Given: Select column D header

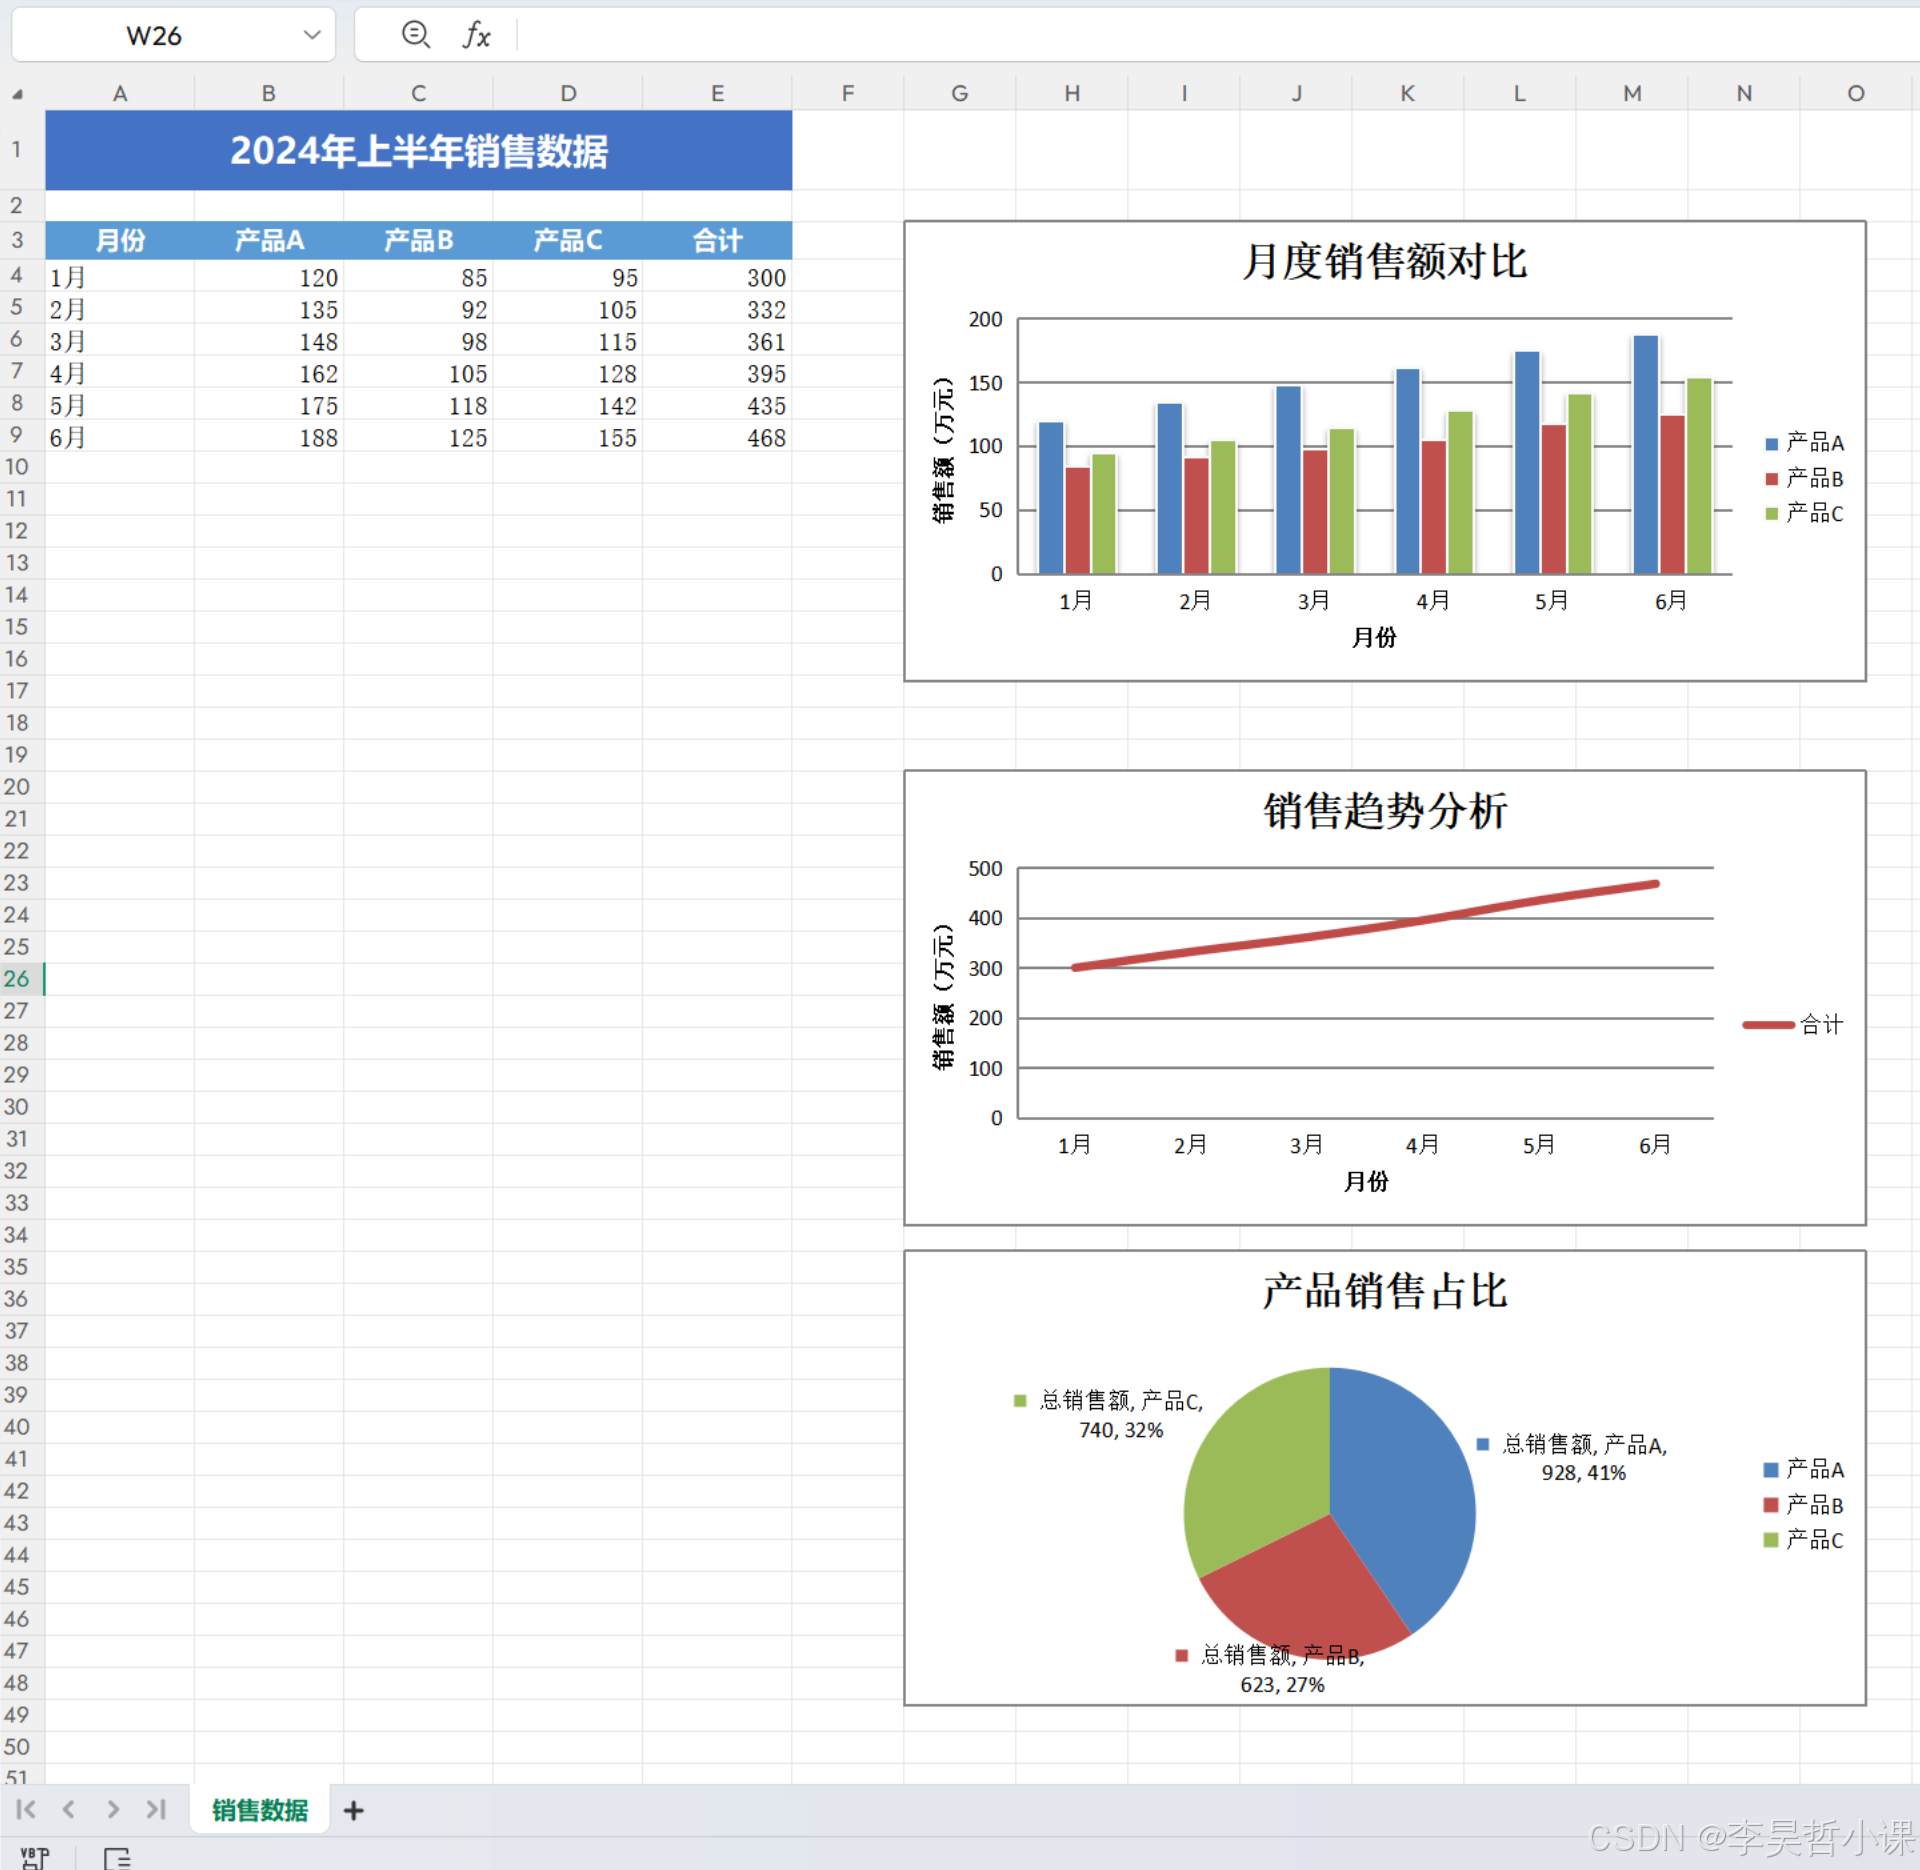Looking at the screenshot, I should [x=568, y=93].
